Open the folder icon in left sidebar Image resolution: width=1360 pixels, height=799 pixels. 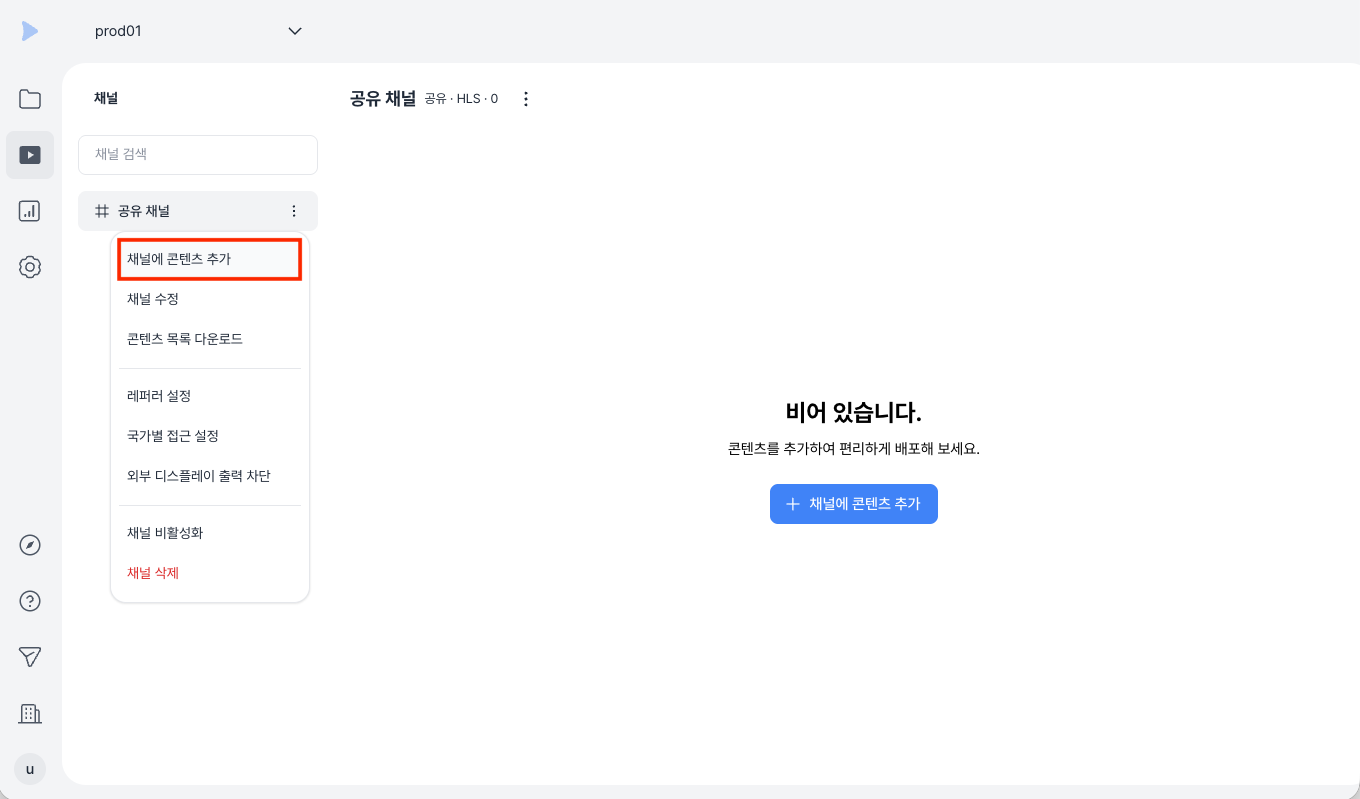30,99
